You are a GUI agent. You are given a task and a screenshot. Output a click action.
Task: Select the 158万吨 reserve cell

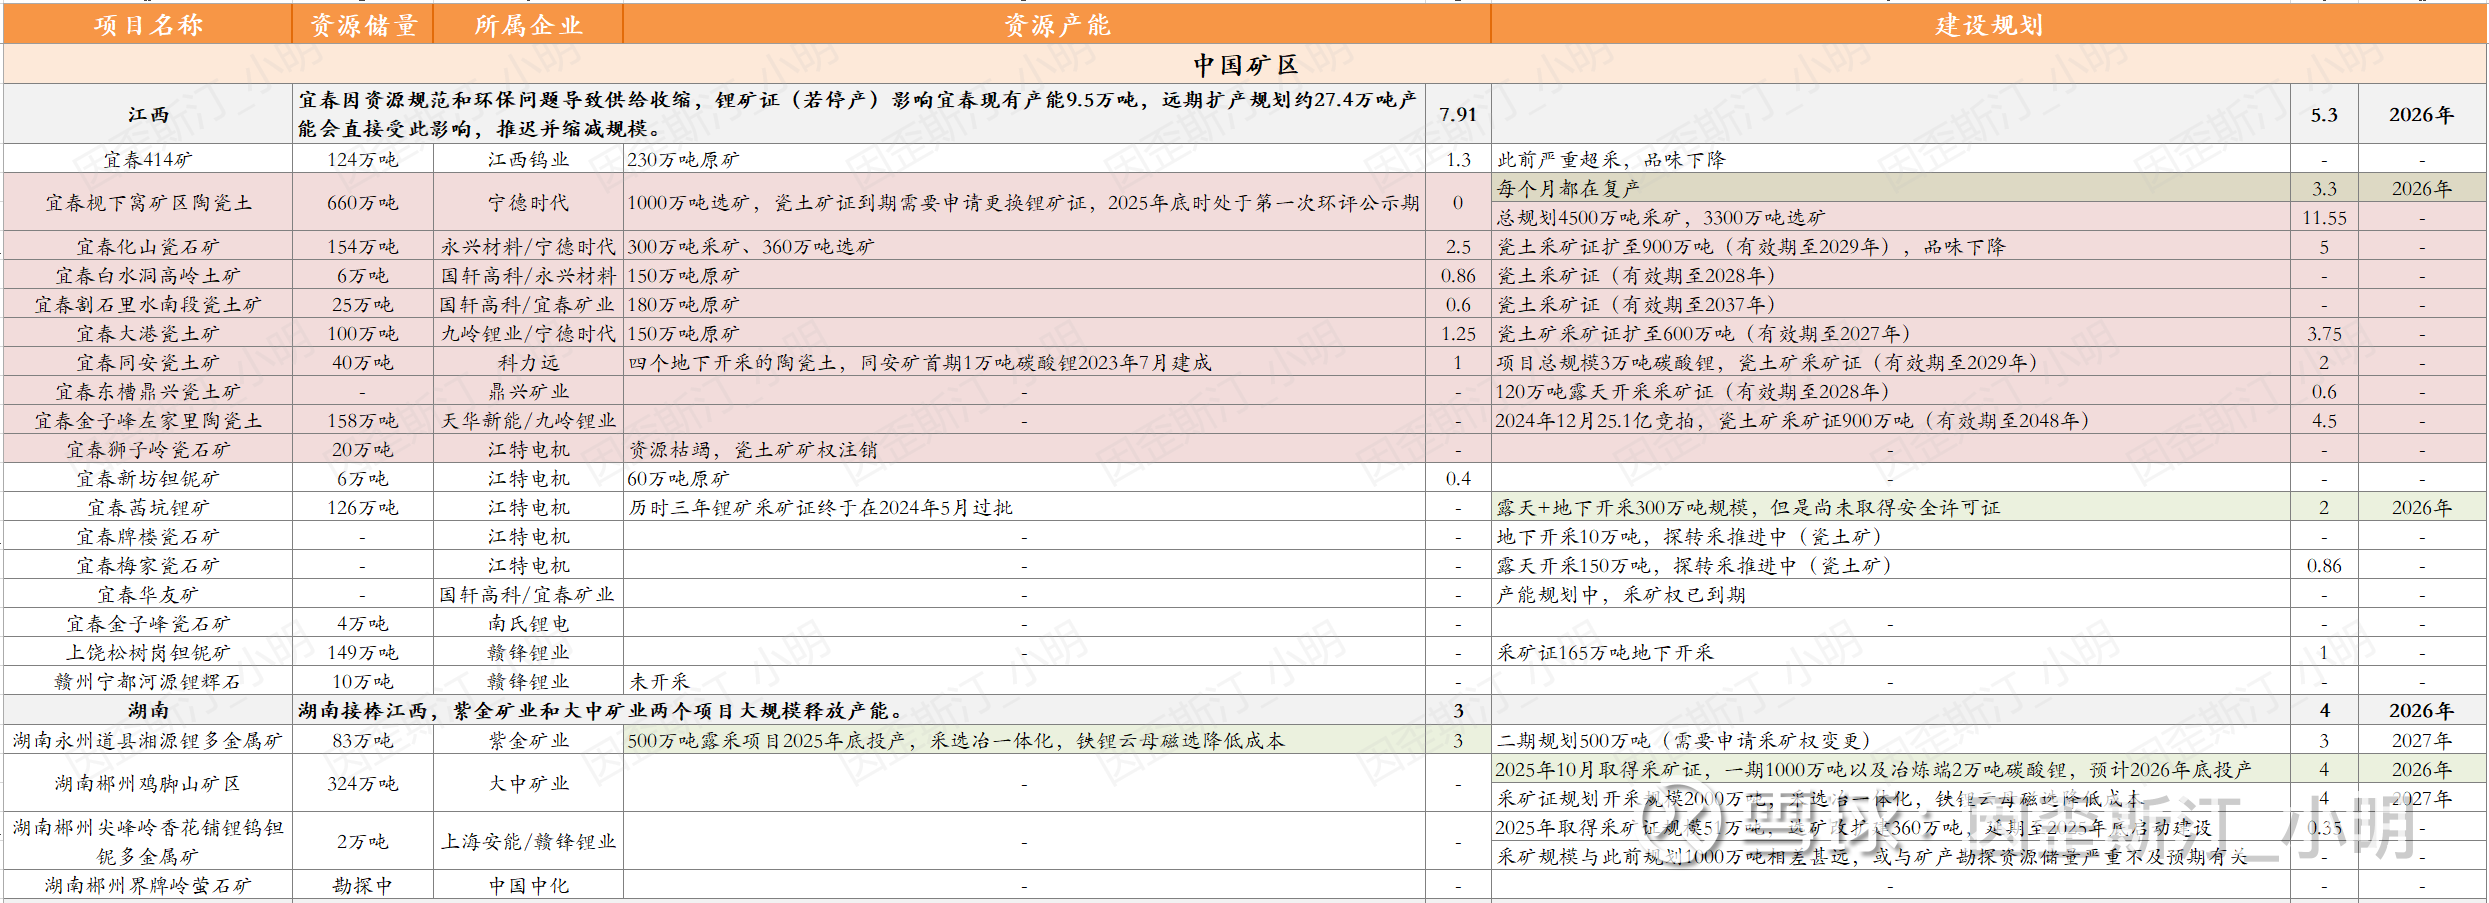[x=363, y=420]
